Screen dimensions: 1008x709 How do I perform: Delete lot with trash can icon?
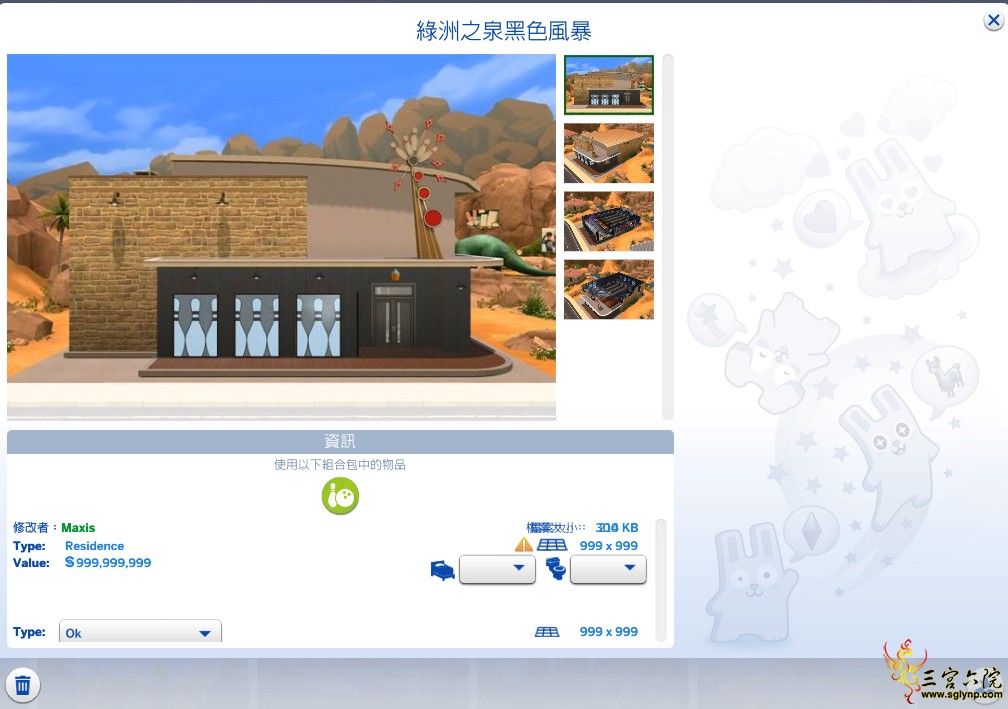pyautogui.click(x=22, y=685)
